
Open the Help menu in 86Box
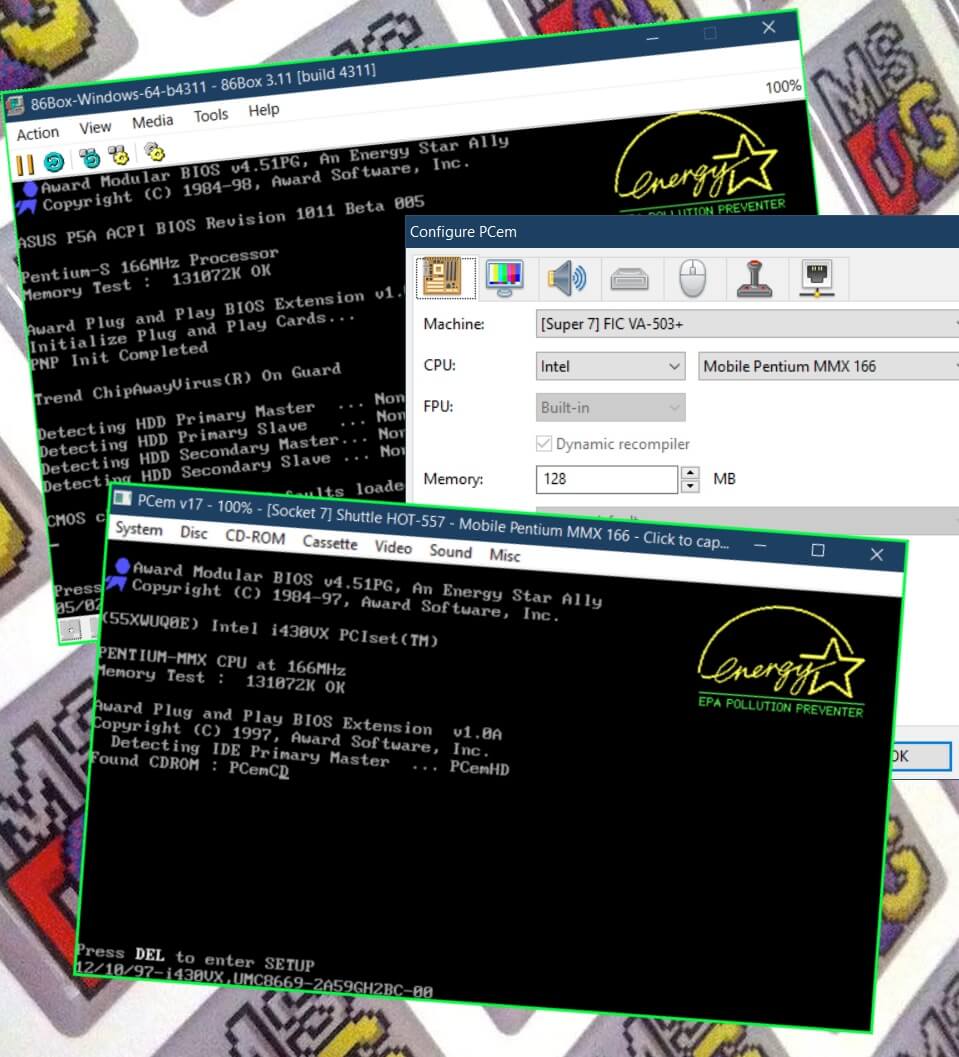tap(264, 110)
